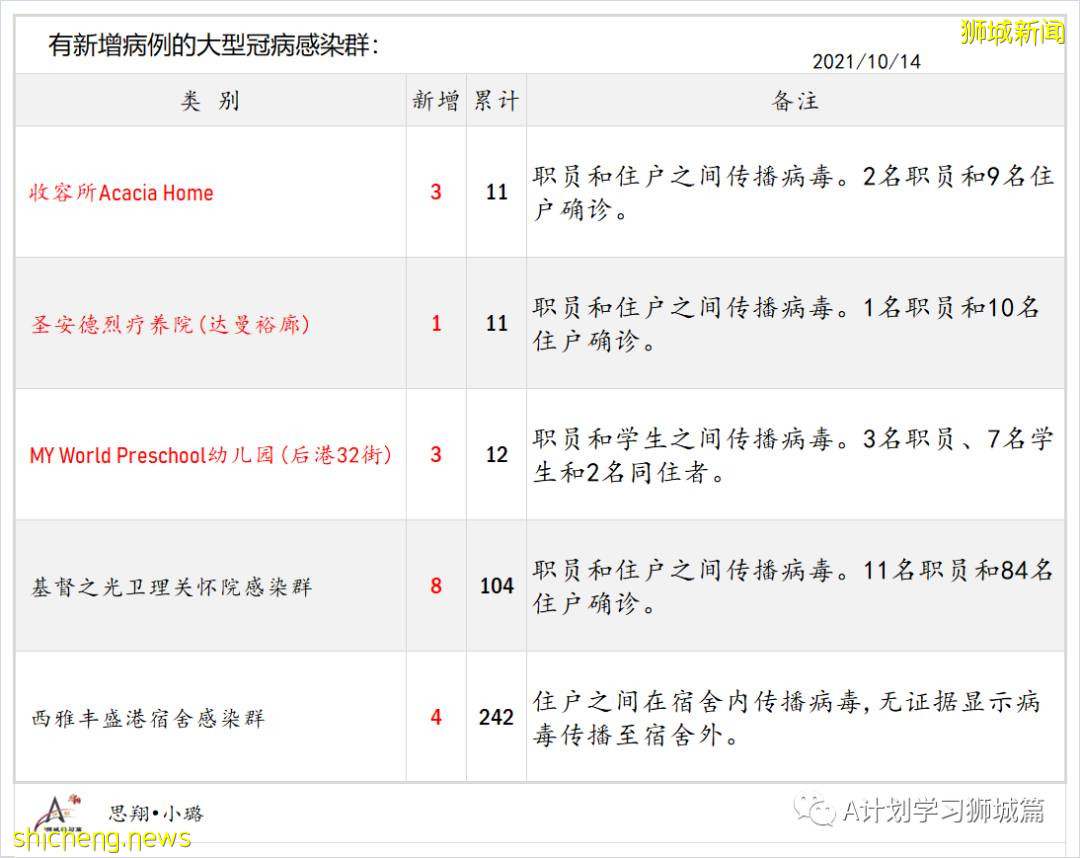Click the cumulative total 242 for the dormitory cluster
The width and height of the screenshot is (1080, 858).
(495, 717)
